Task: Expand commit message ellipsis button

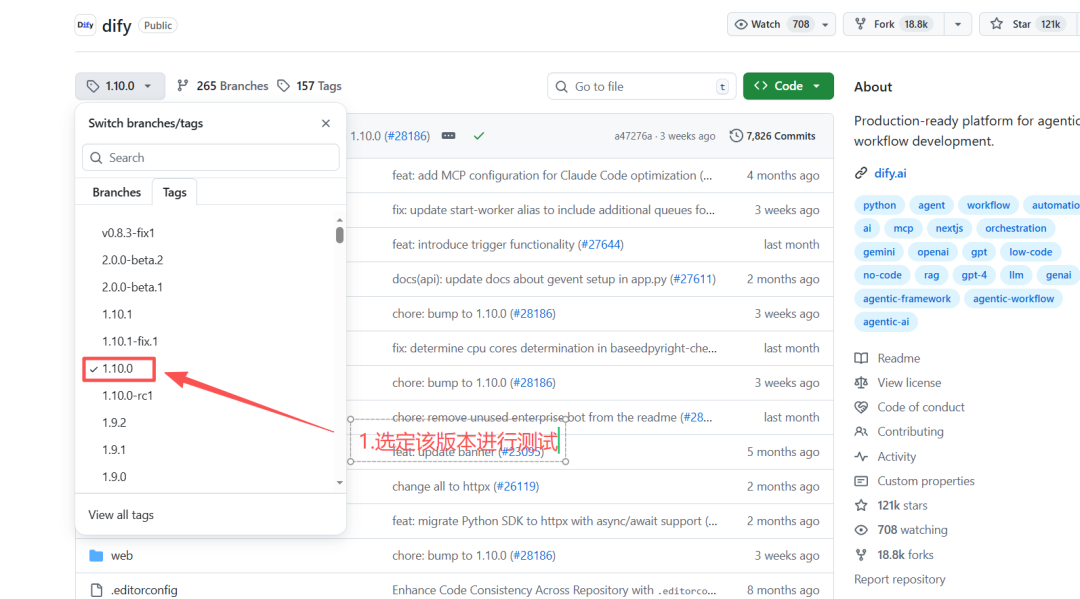Action: point(448,136)
